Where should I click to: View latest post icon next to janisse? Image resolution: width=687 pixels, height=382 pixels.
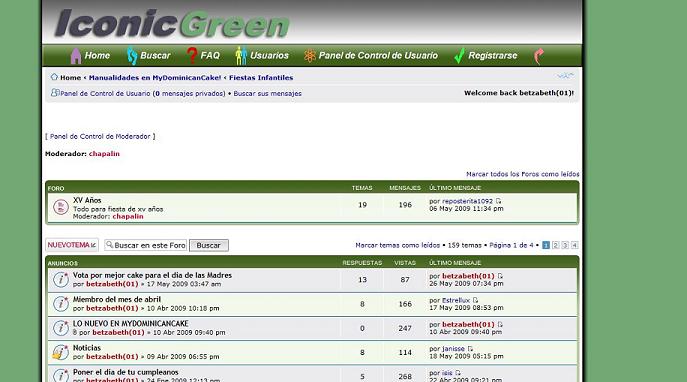pos(470,349)
